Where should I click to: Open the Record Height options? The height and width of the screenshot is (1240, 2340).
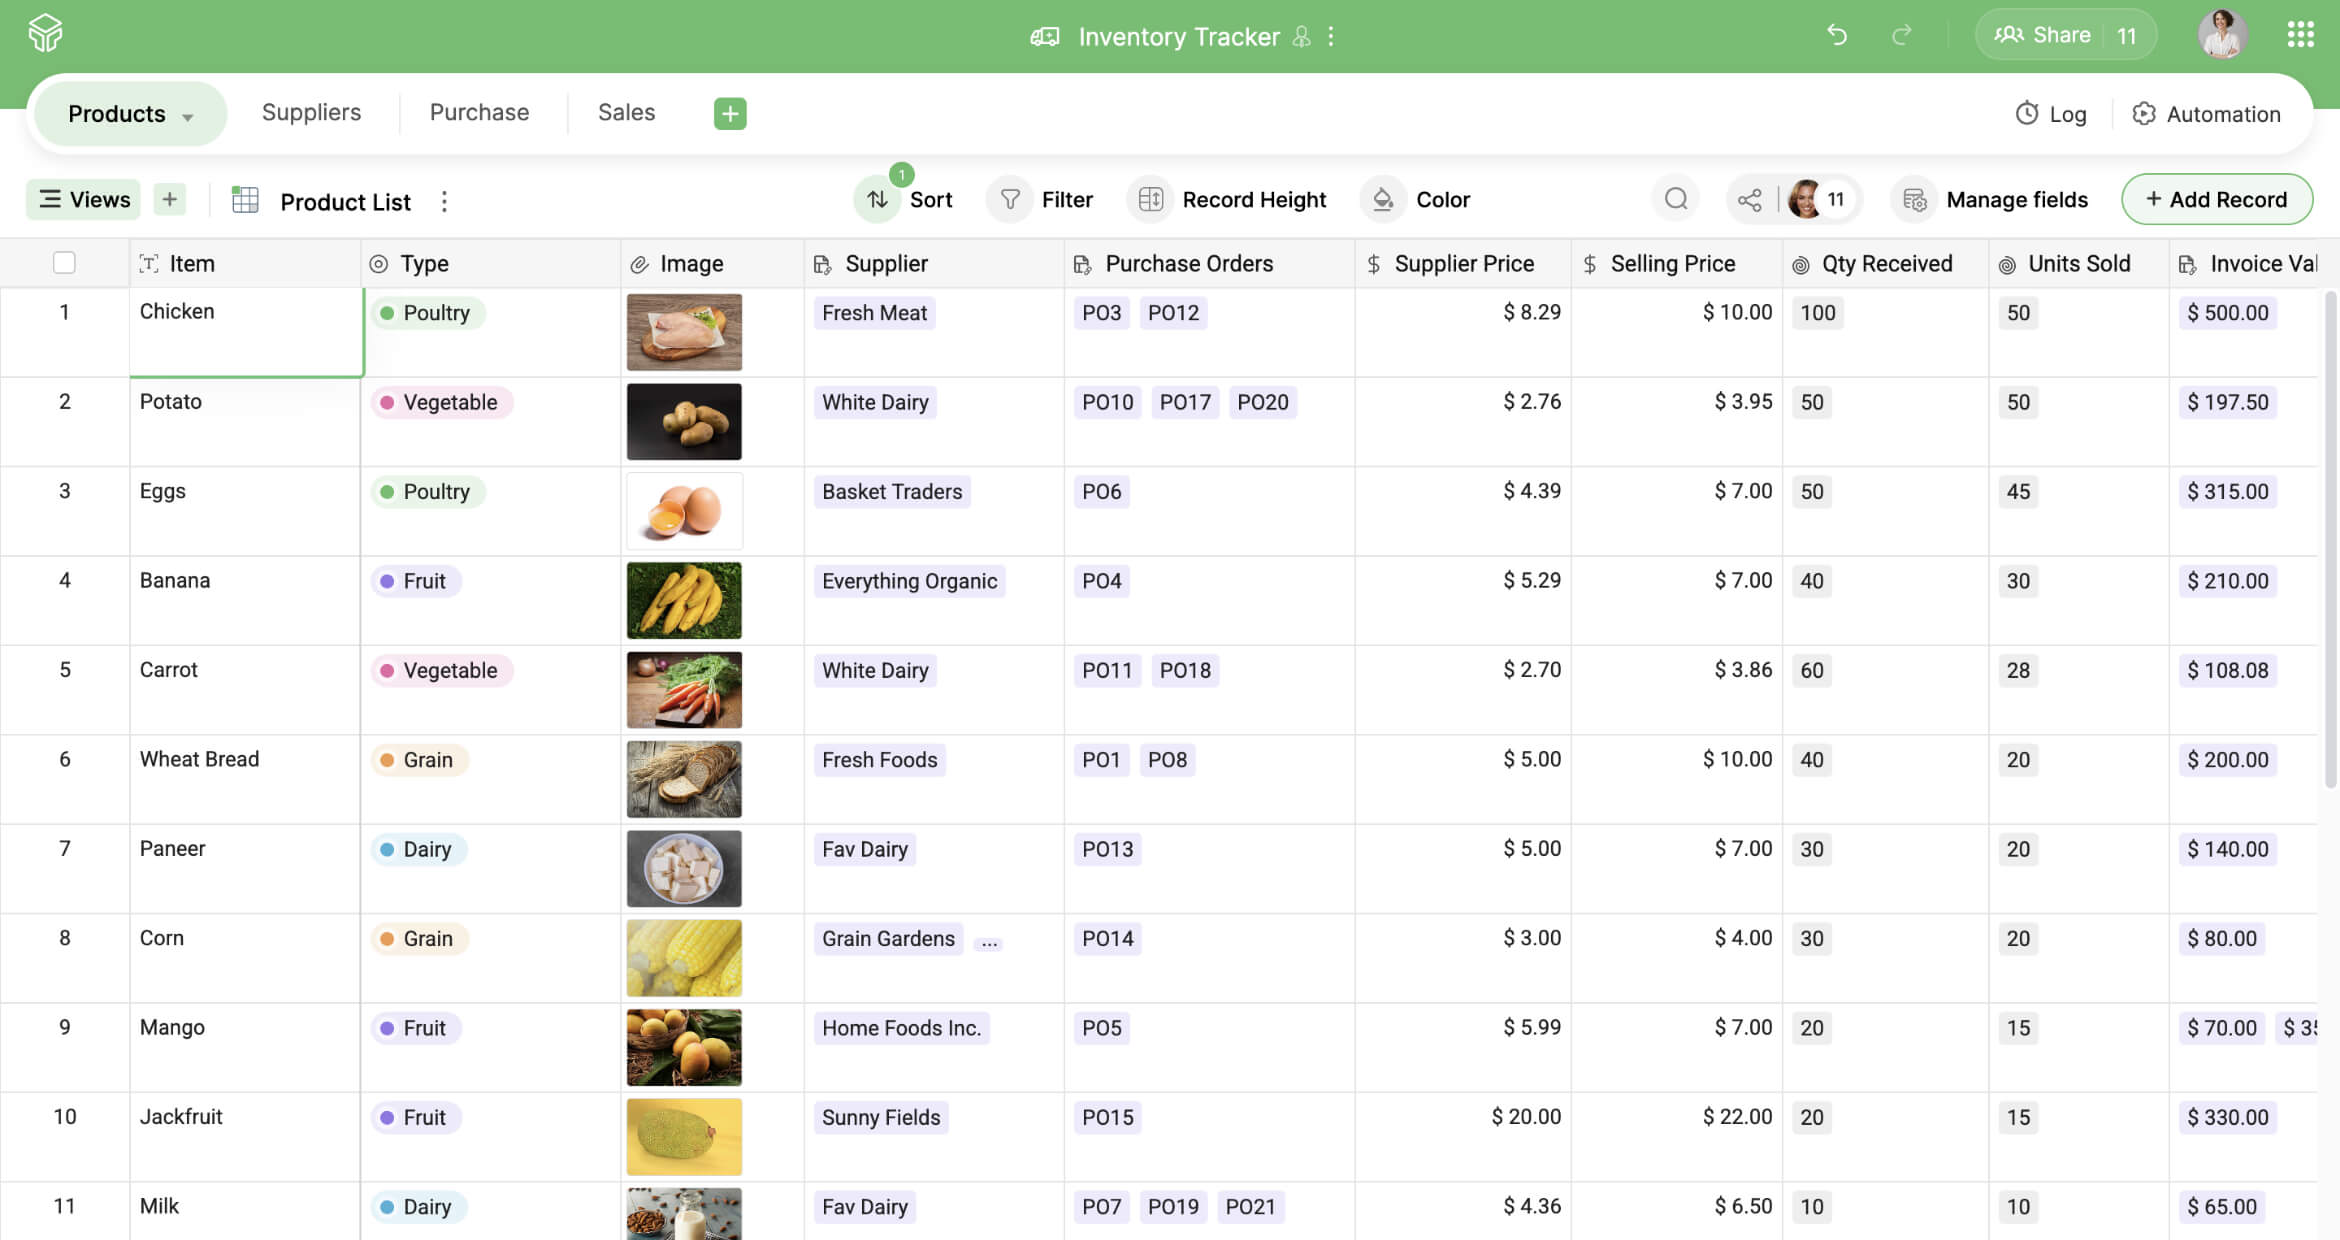point(1227,199)
